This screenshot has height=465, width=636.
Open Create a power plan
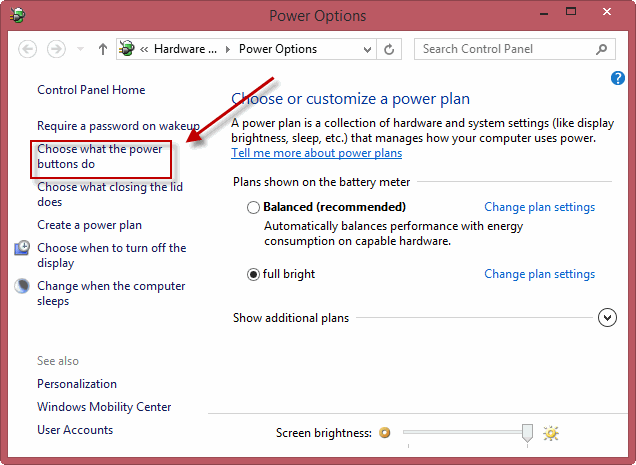tap(90, 225)
